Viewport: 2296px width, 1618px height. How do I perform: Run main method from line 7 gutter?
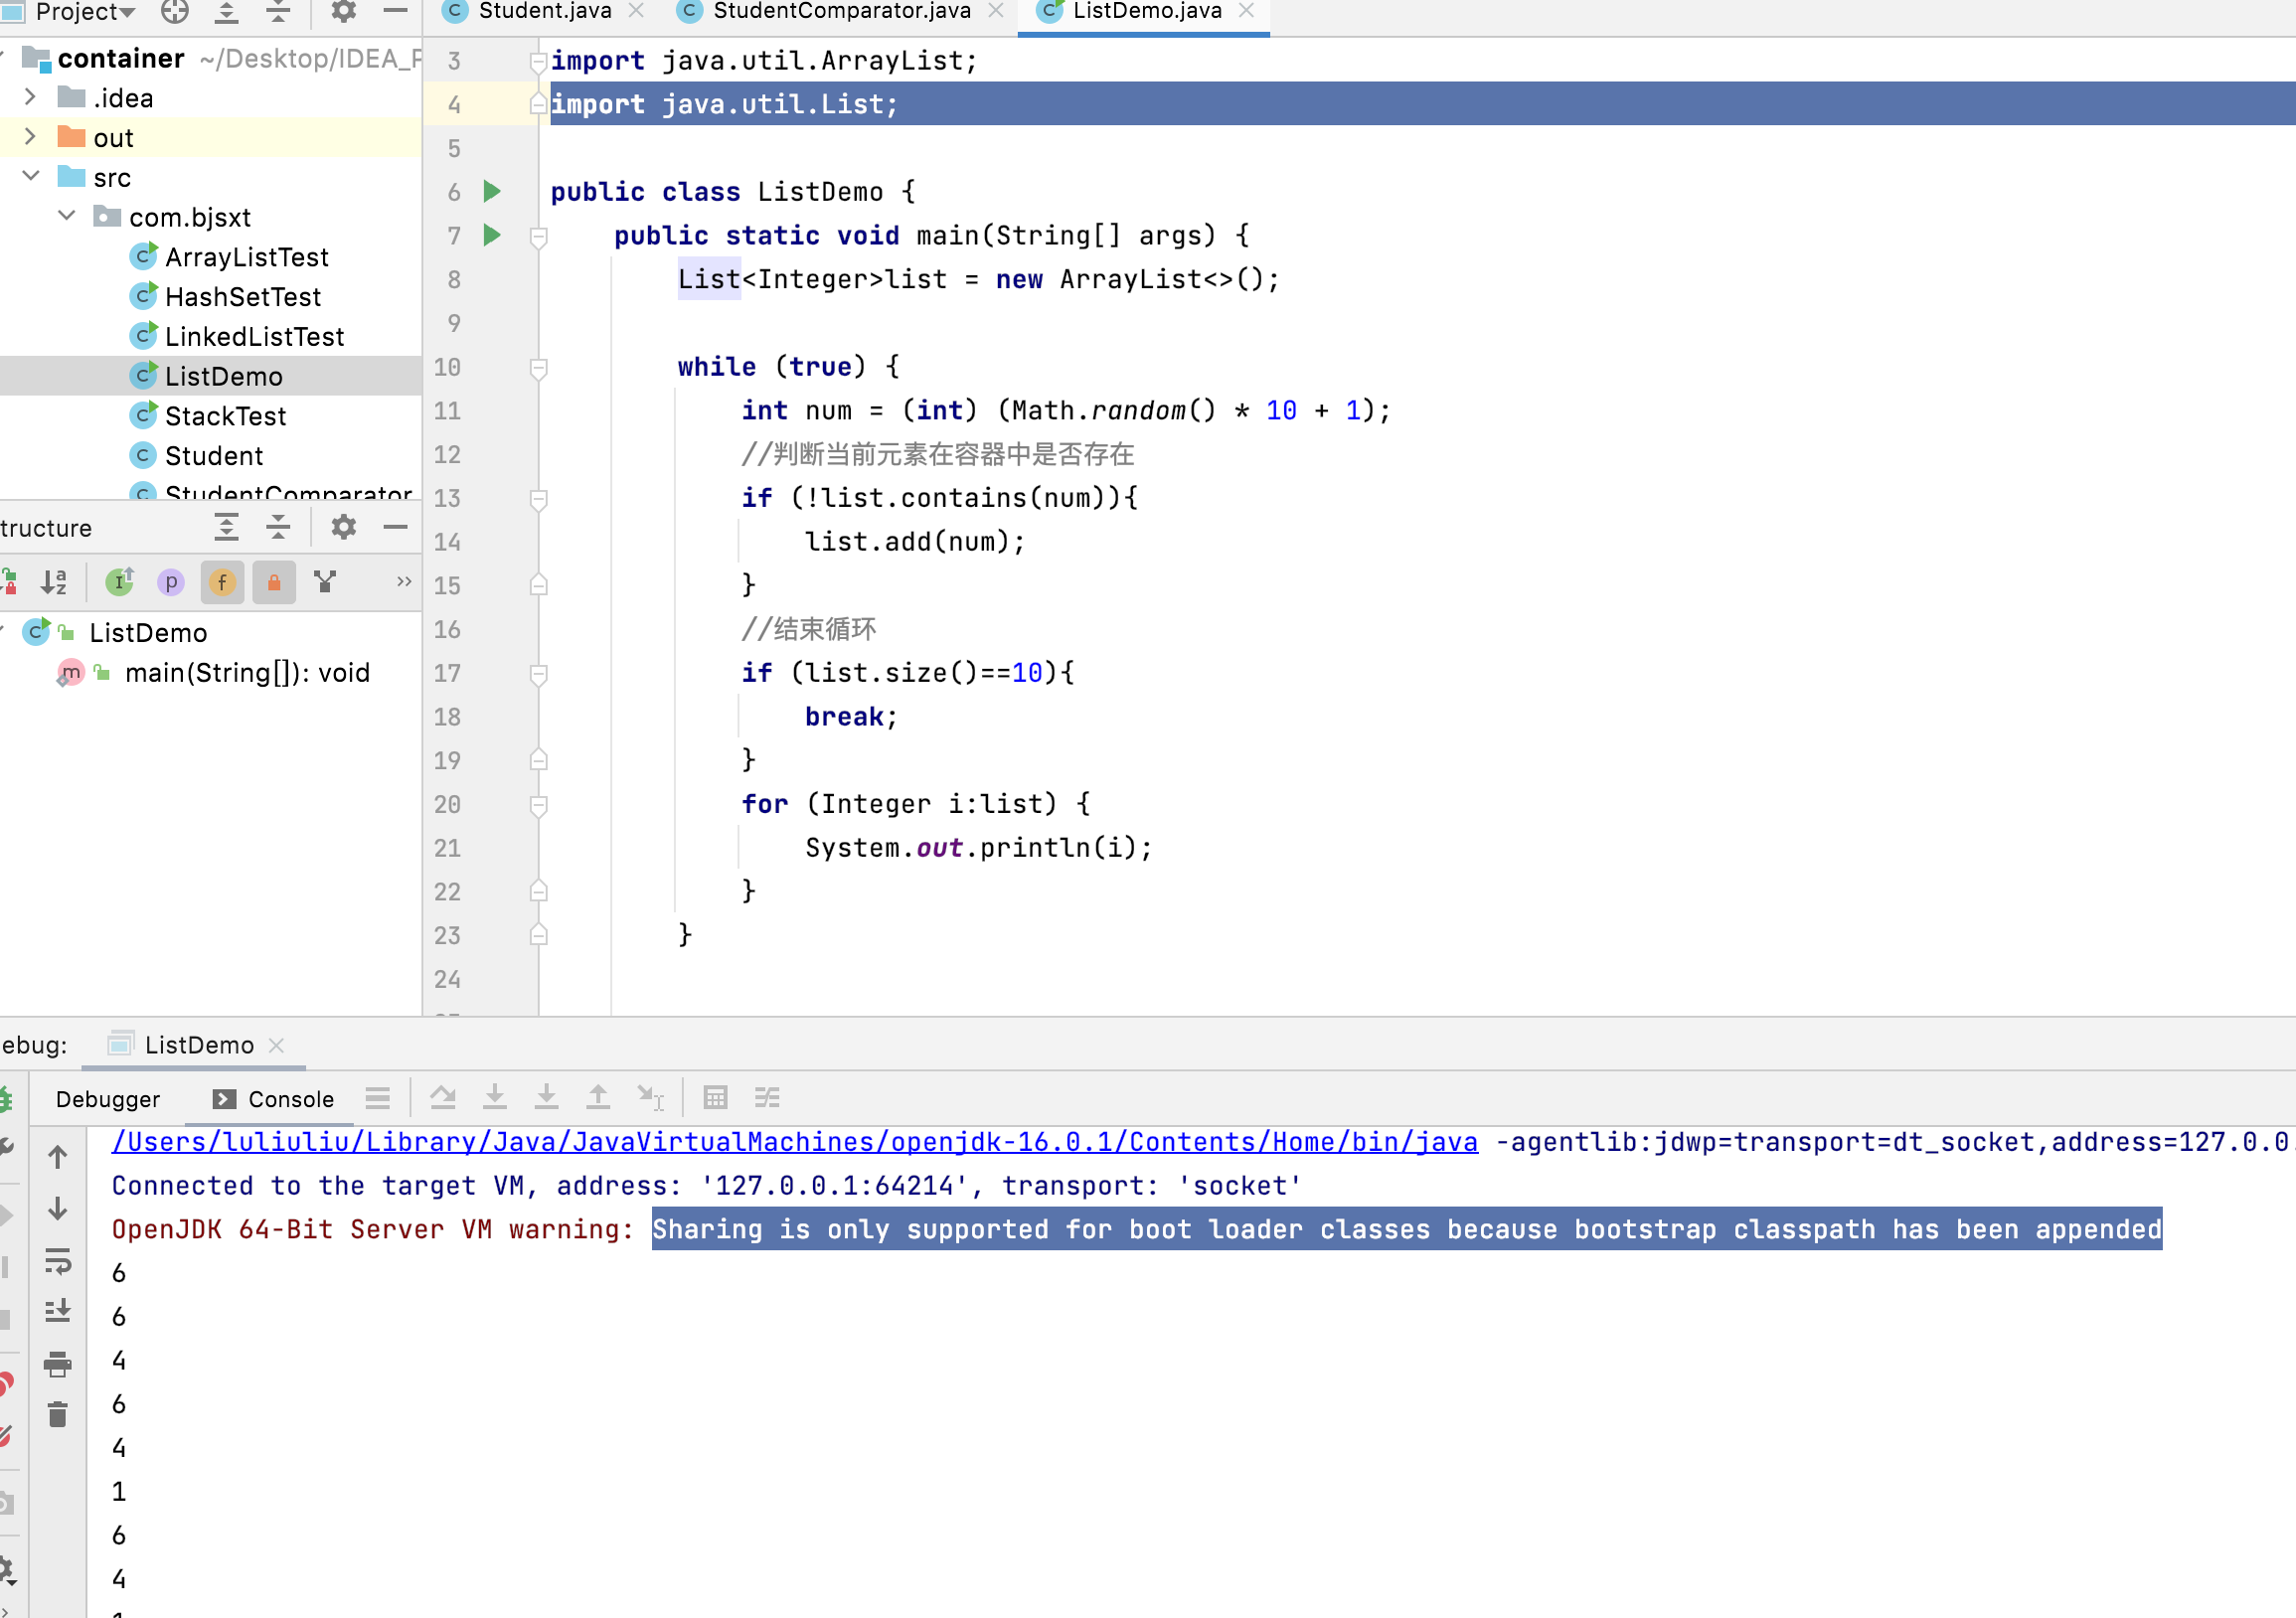pos(492,235)
